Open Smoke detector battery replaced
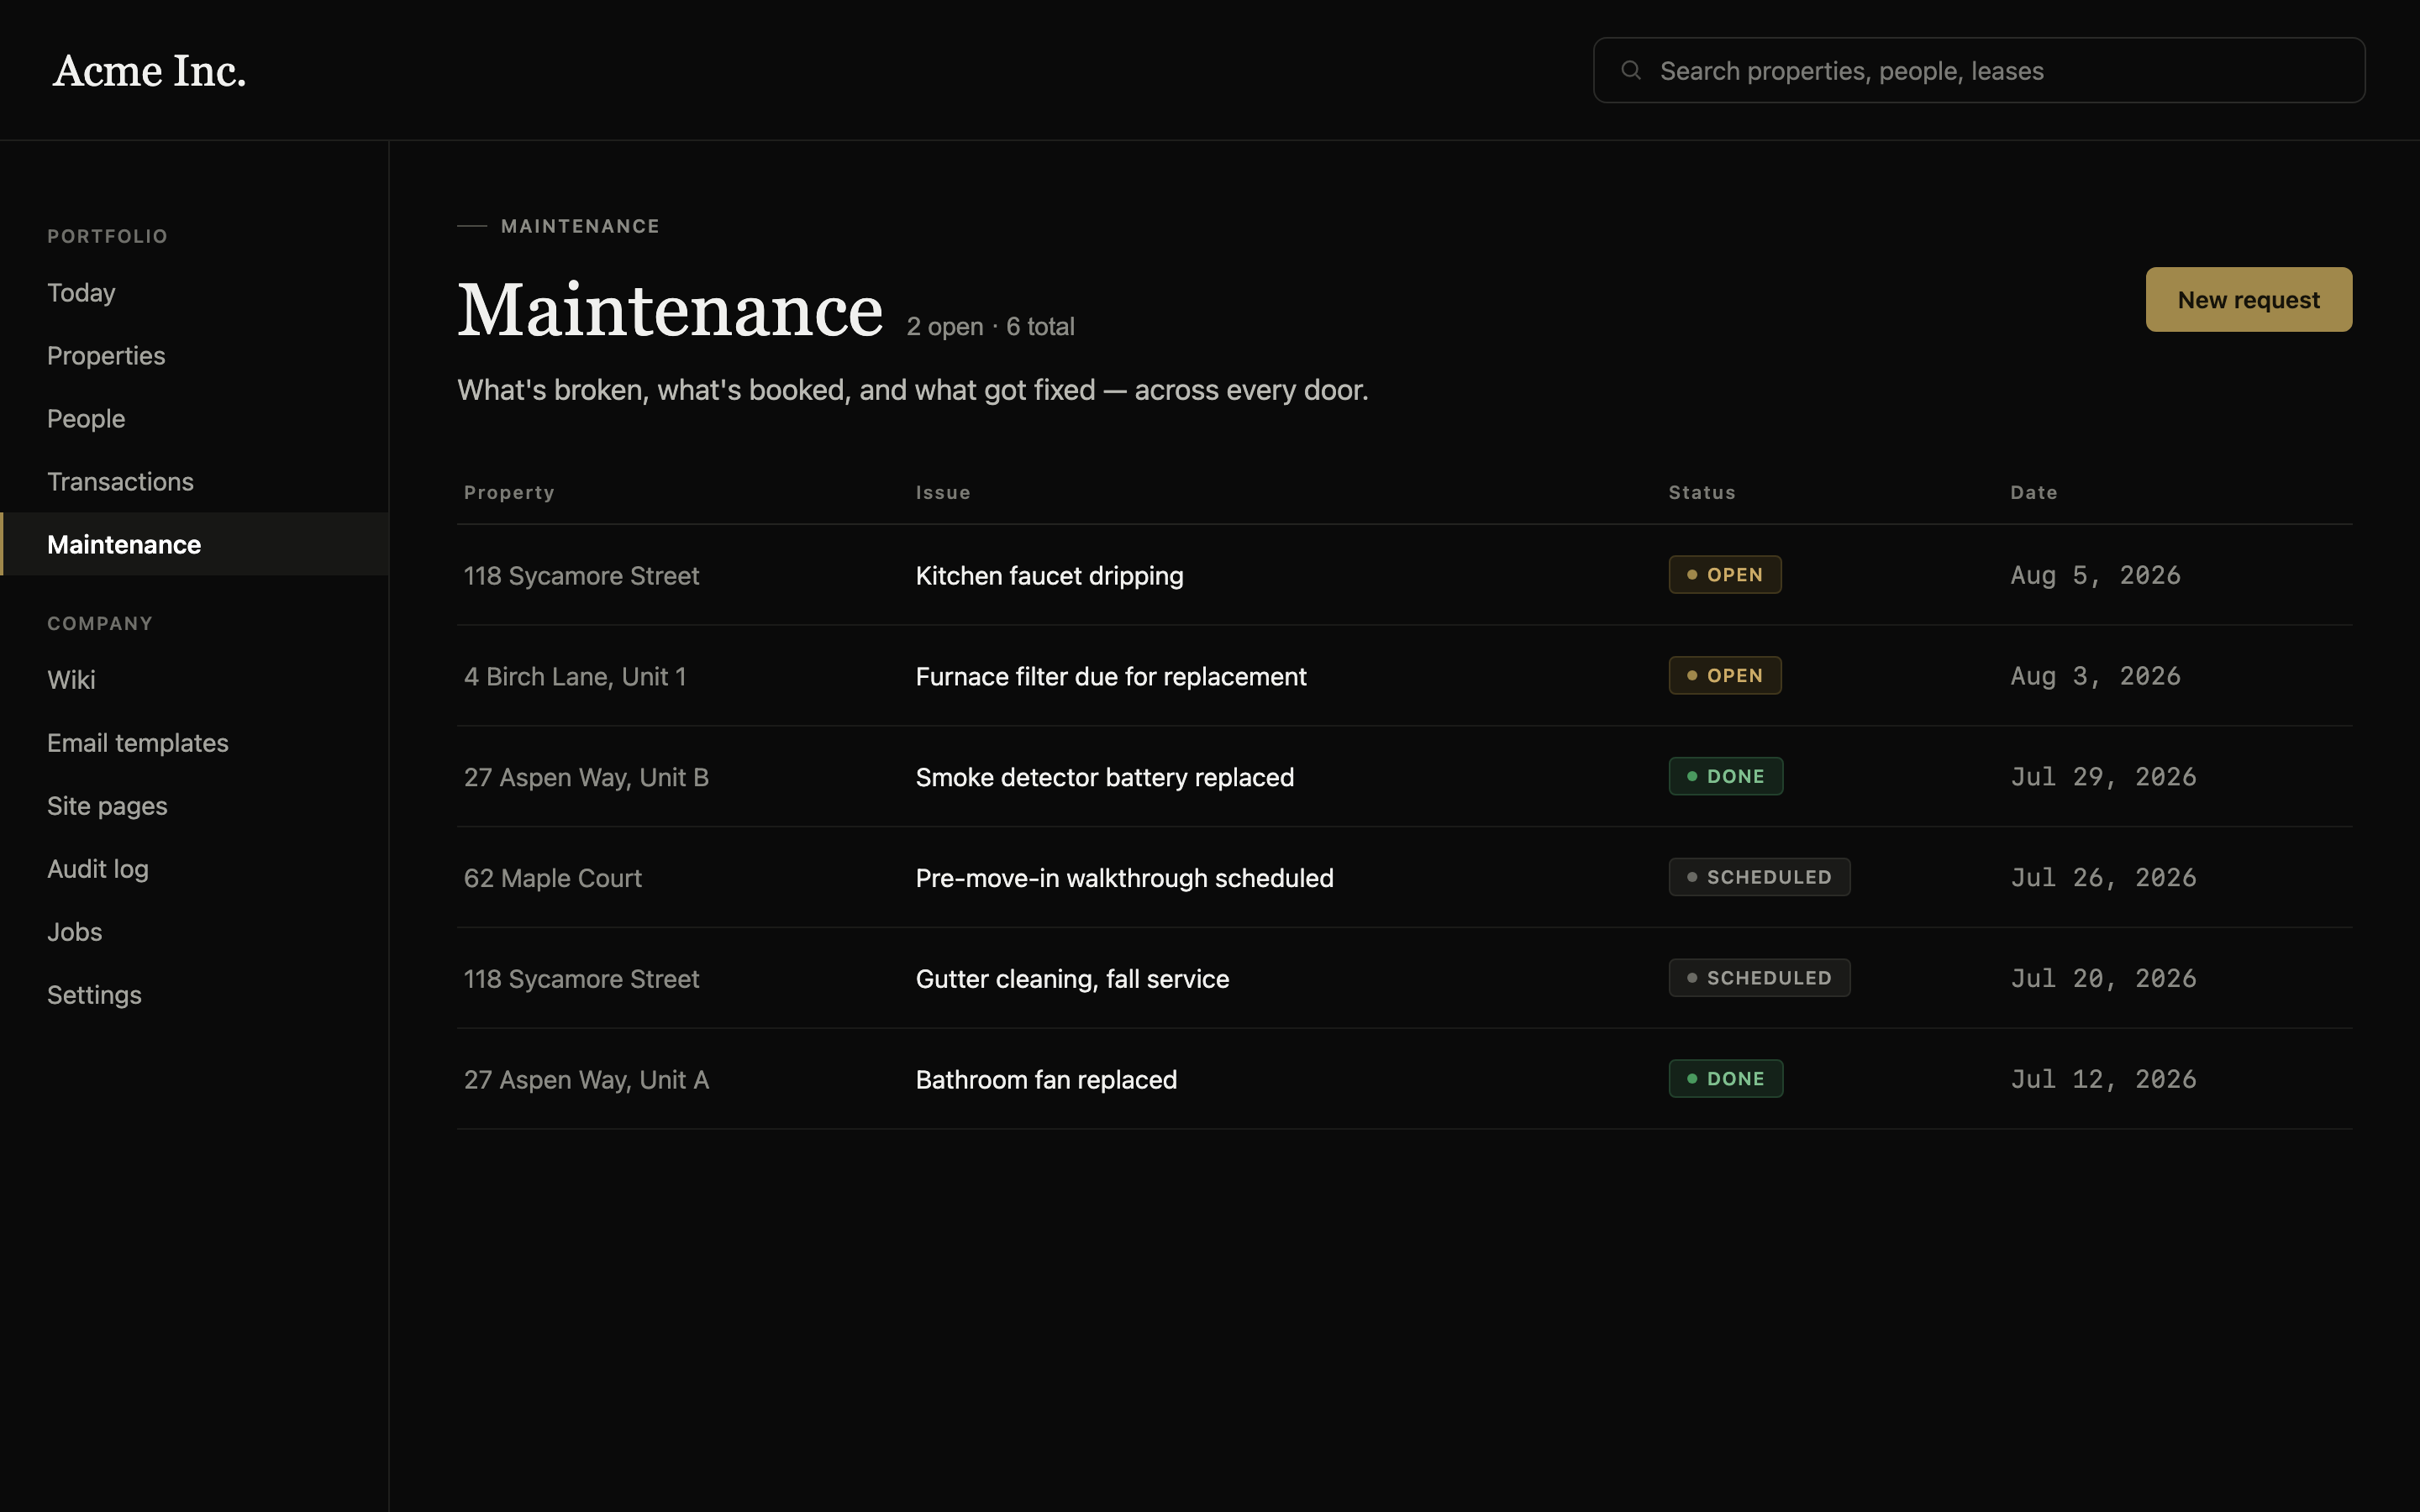This screenshot has height=1512, width=2420. 1105,778
